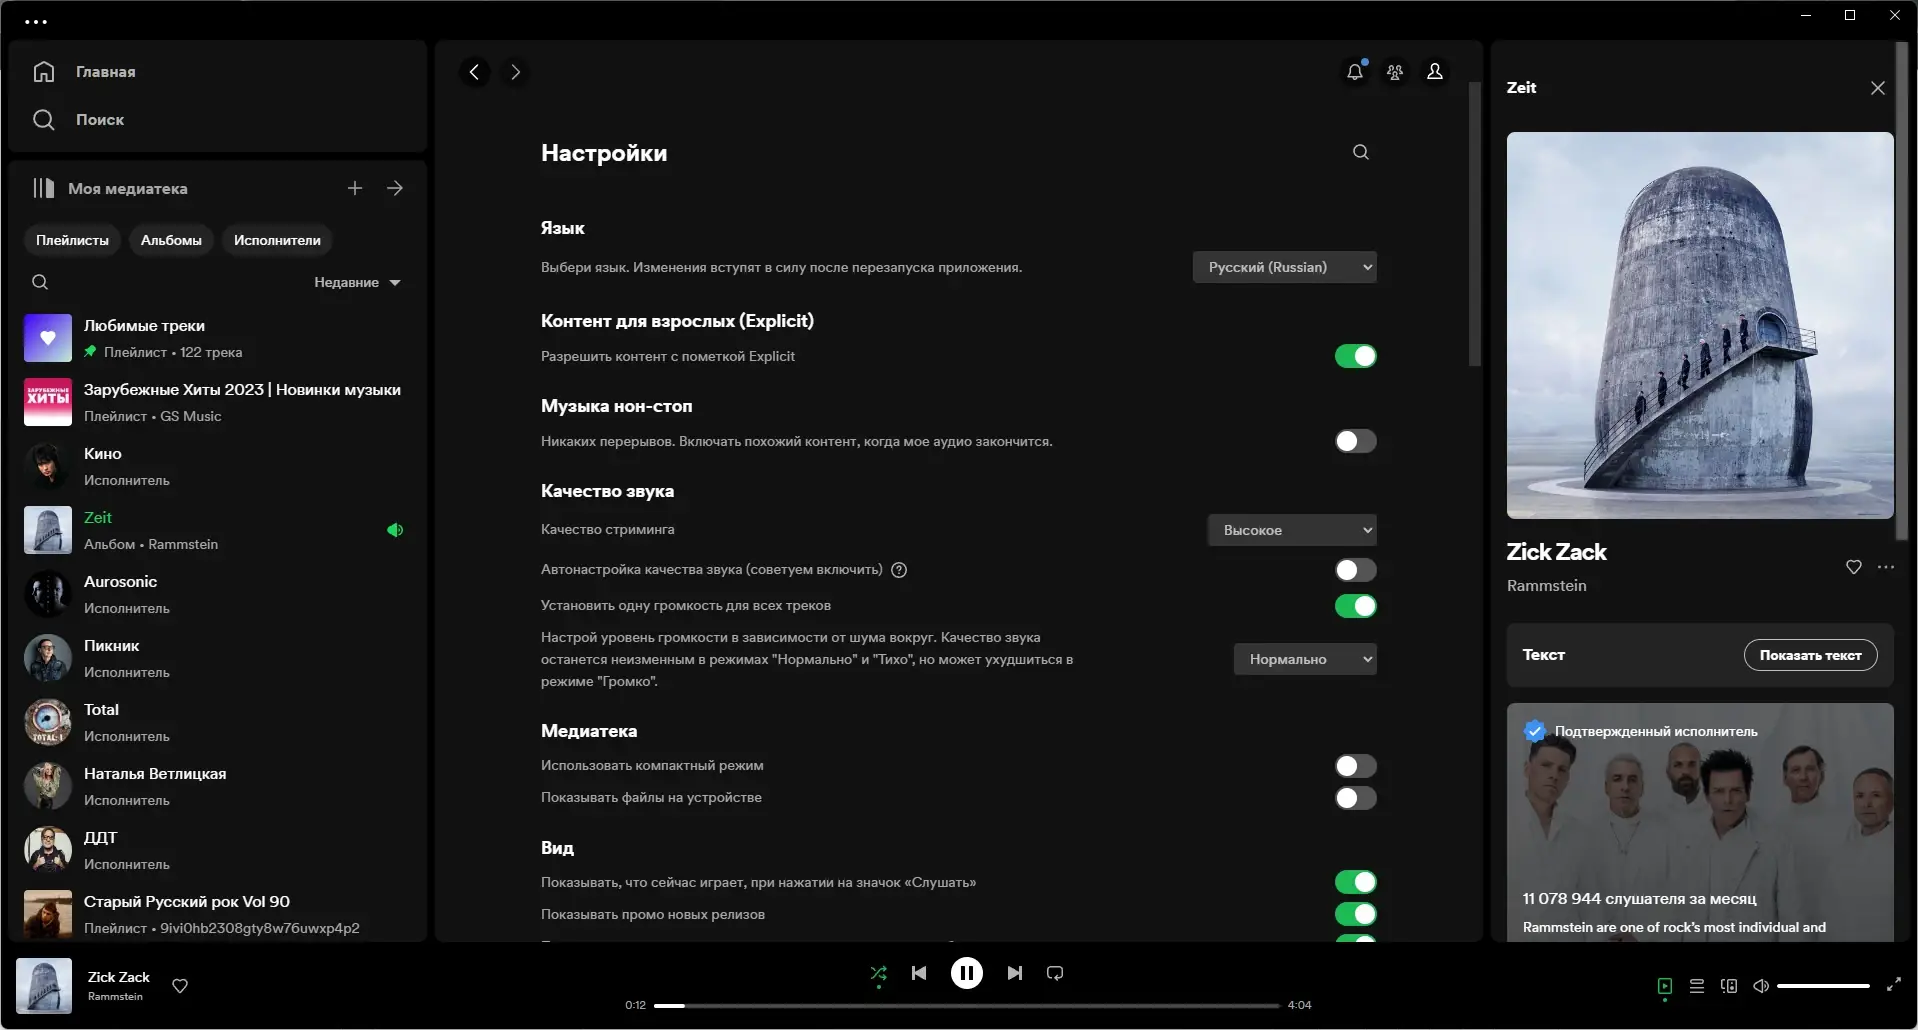Click the track progress bar

tap(967, 1005)
